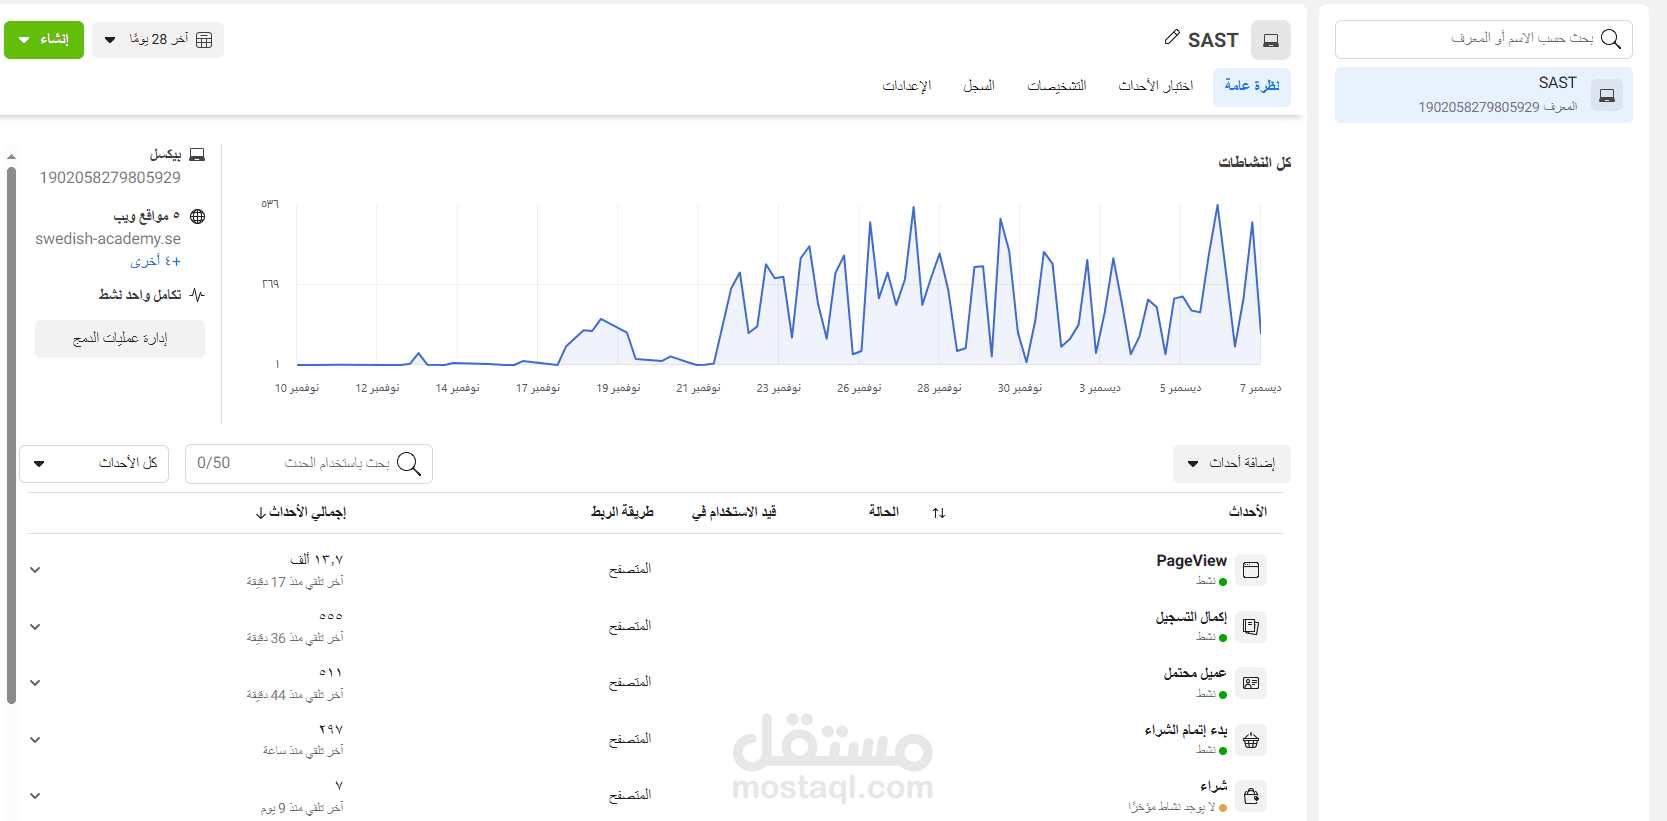
Task: Click into the search by event field
Action: pyautogui.click(x=309, y=463)
